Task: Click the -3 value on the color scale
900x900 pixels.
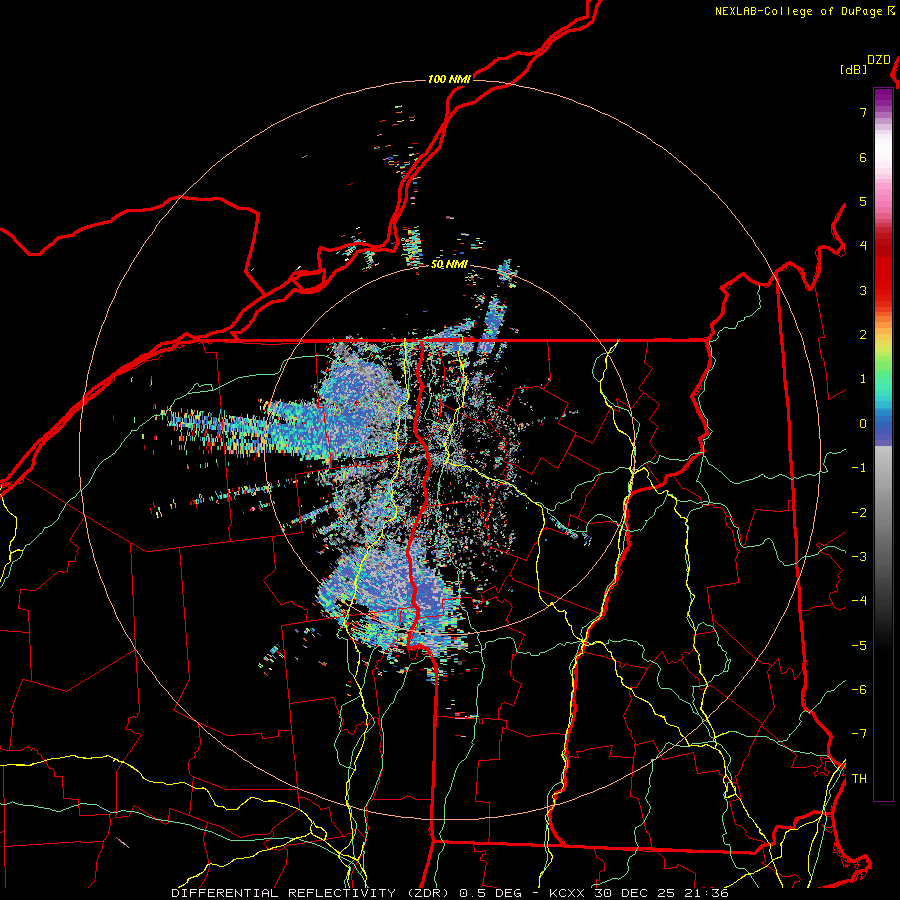Action: tap(859, 557)
